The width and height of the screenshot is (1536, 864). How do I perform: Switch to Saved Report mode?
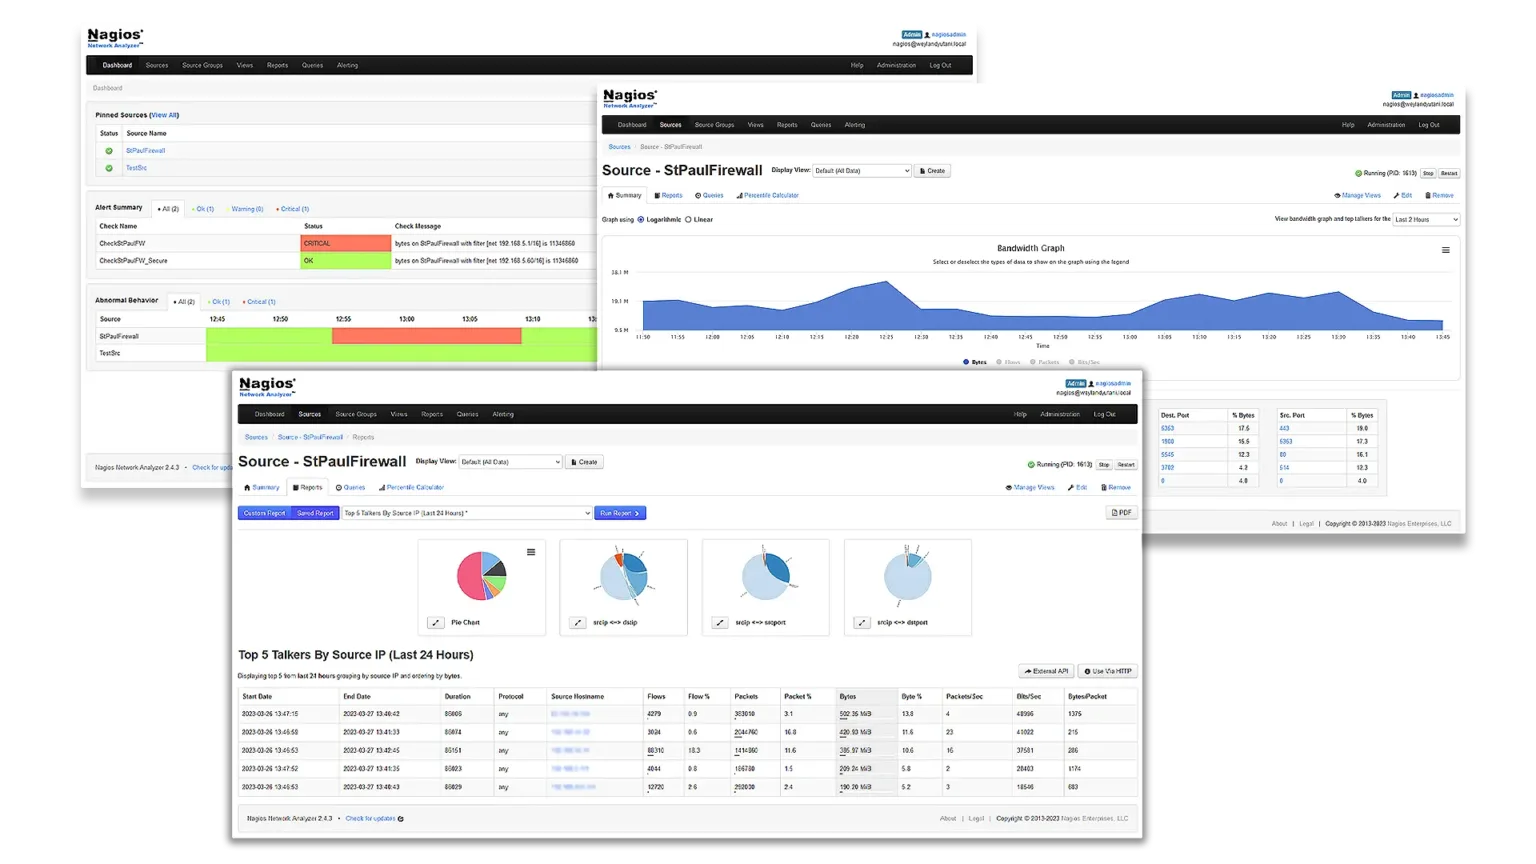(x=315, y=513)
